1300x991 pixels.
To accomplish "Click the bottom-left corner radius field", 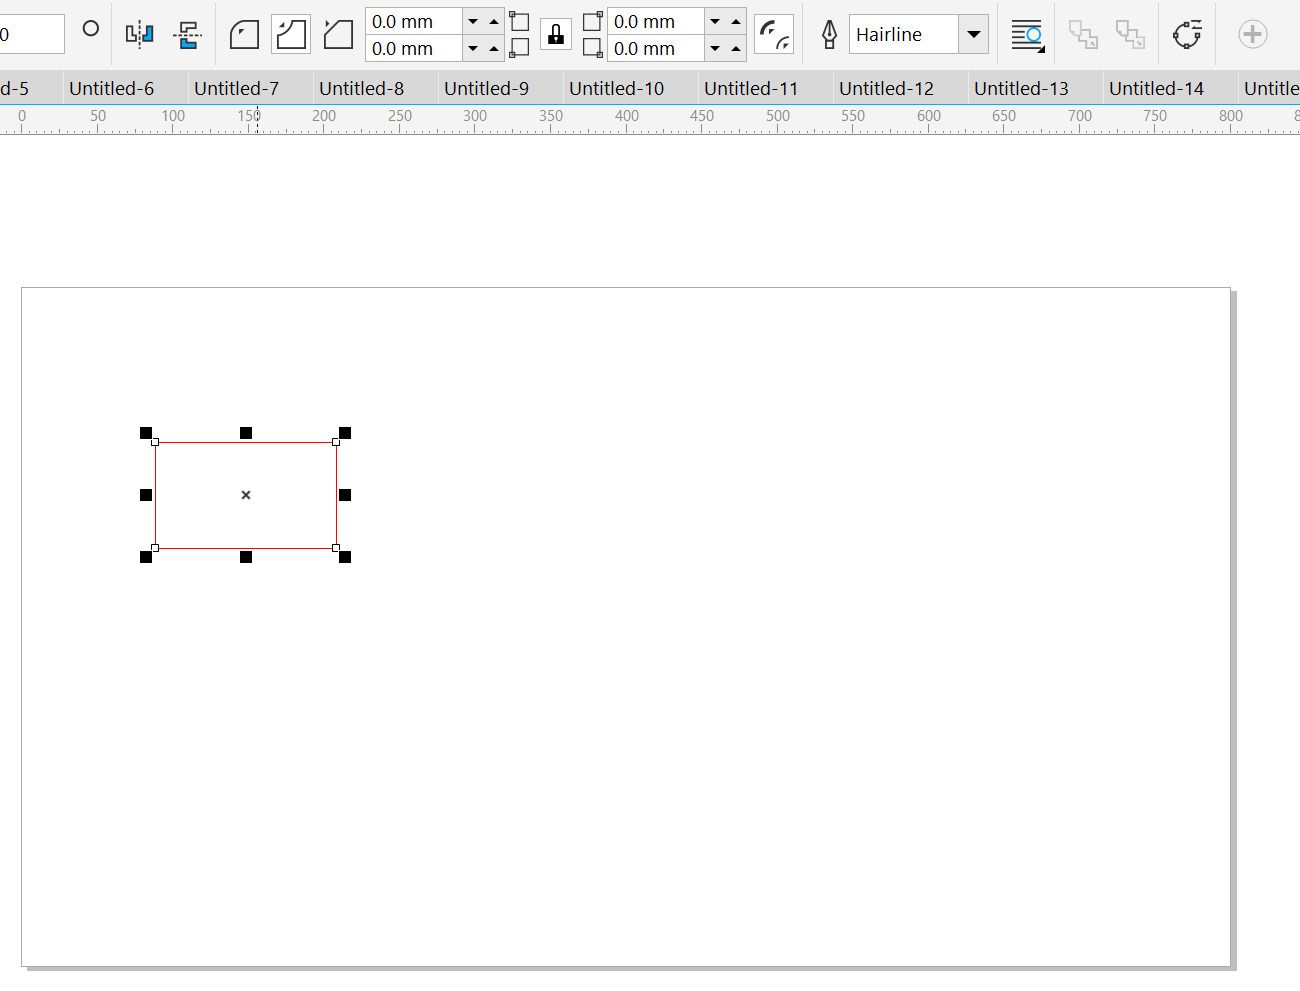I will [414, 48].
